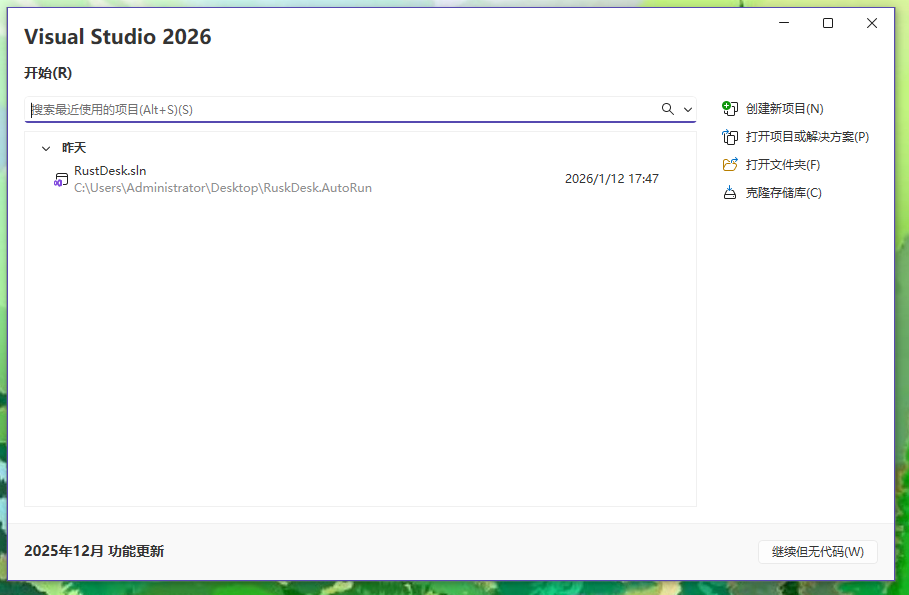Viewport: 909px width, 595px height.
Task: Click the magnifier search icon
Action: click(668, 109)
